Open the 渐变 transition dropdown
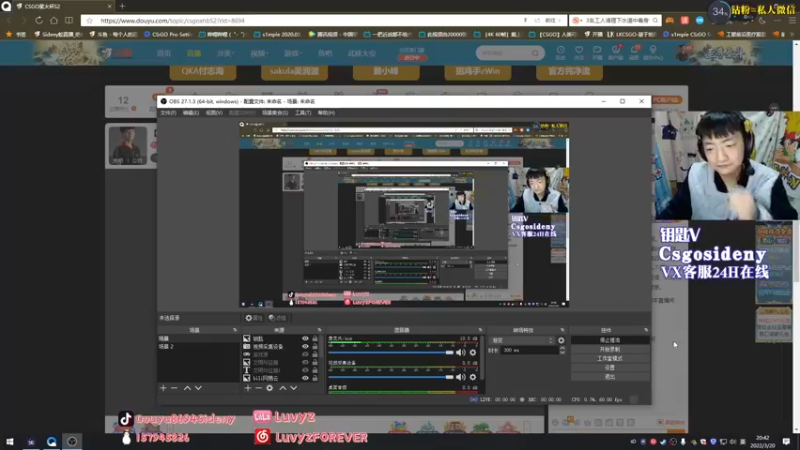The height and width of the screenshot is (450, 800). click(x=522, y=340)
